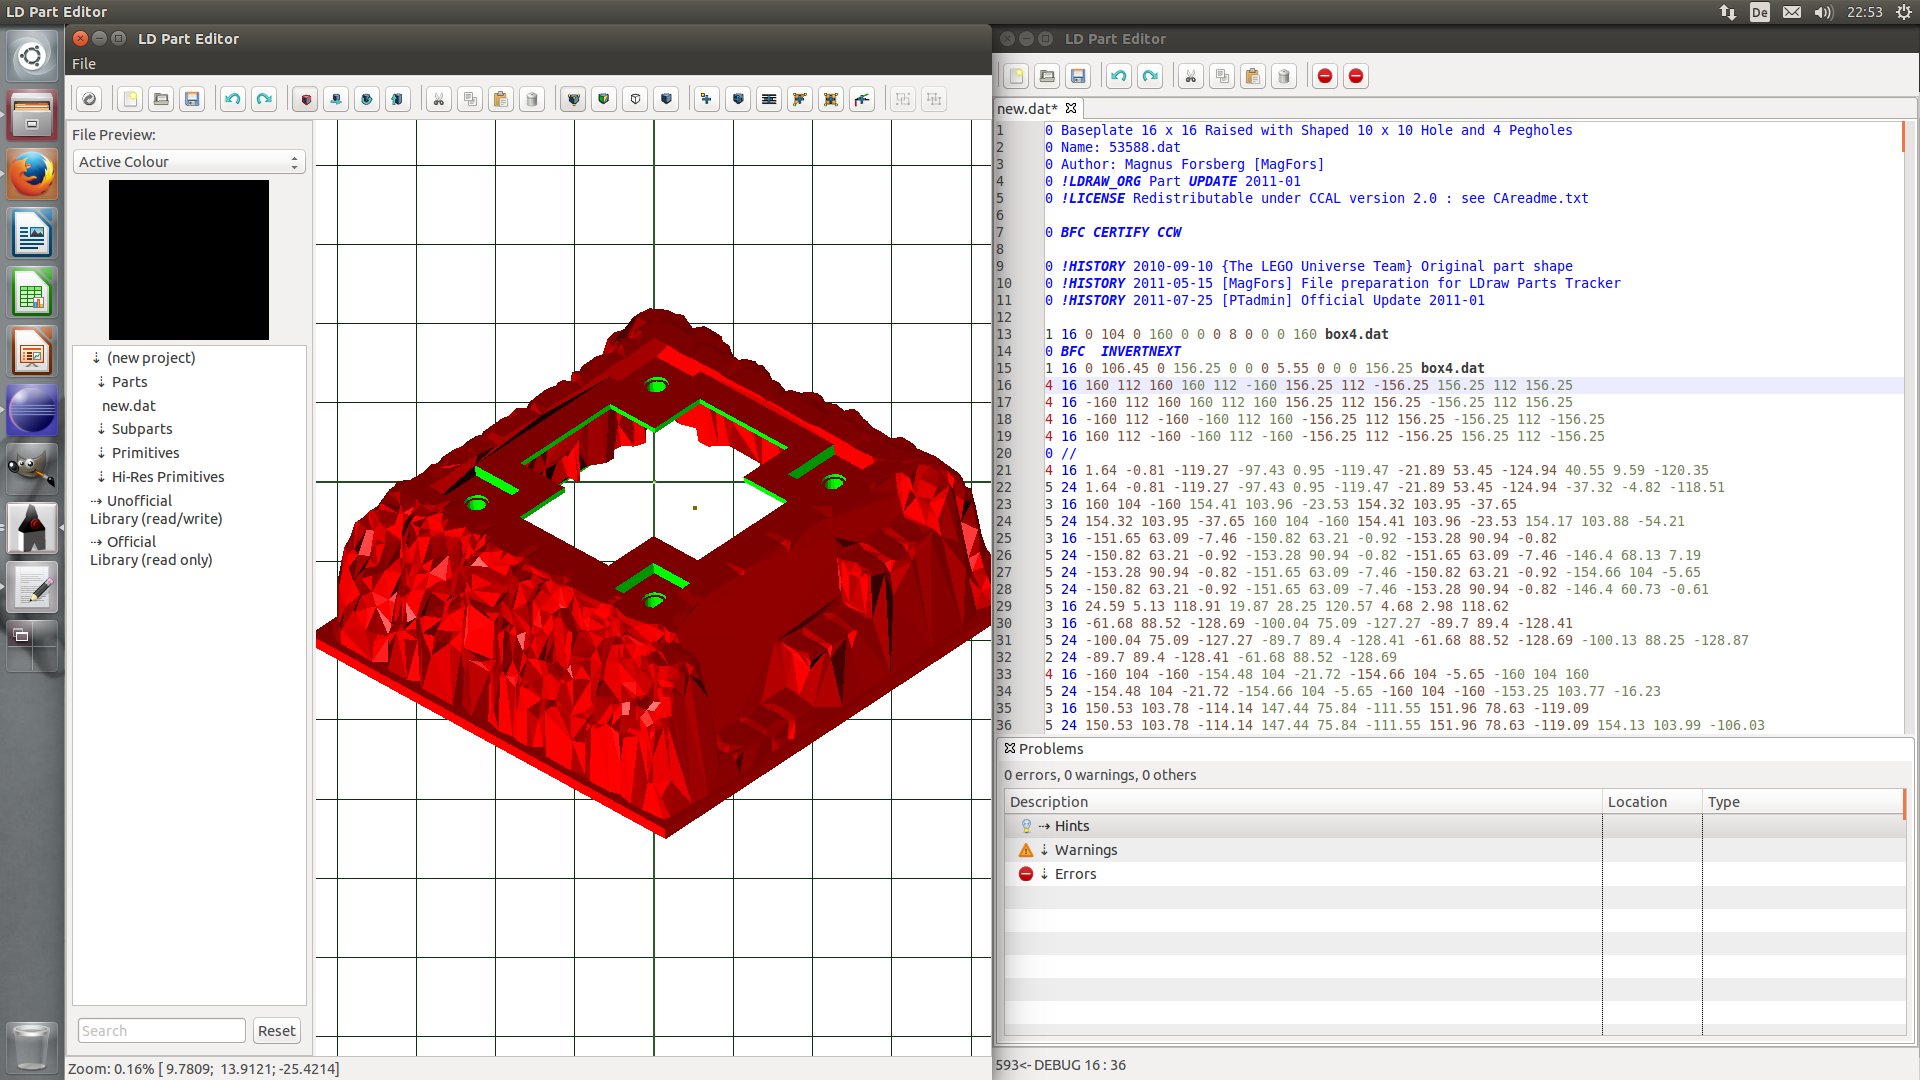Select the new.dat* editor tab
Viewport: 1920px width, 1080px height.
click(1027, 108)
